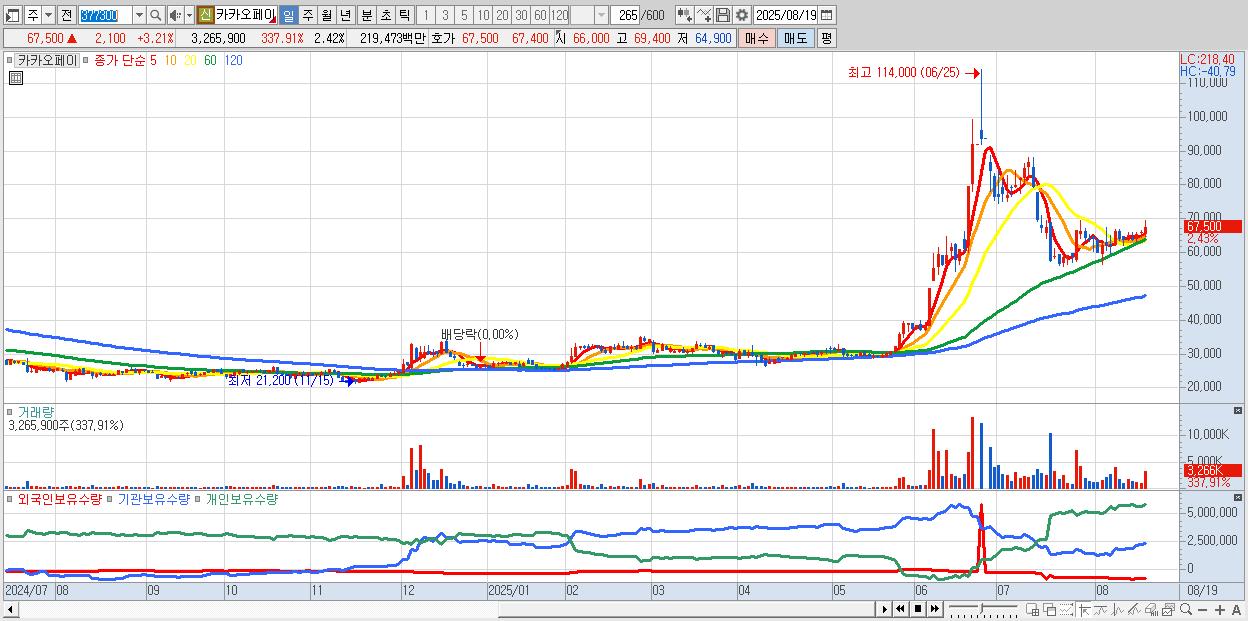Image resolution: width=1248 pixels, height=621 pixels.
Task: Open the chart settings gear icon
Action: (x=742, y=15)
